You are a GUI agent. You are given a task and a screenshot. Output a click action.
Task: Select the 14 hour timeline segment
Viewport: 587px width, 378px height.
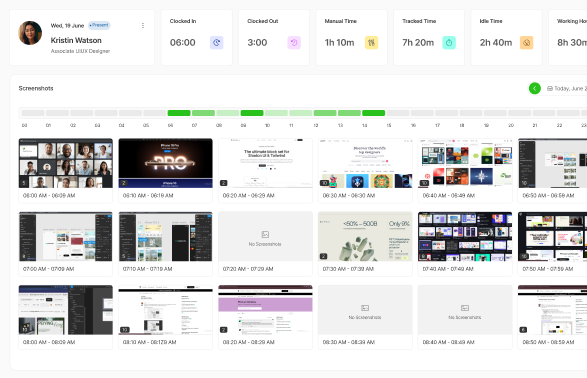click(374, 113)
